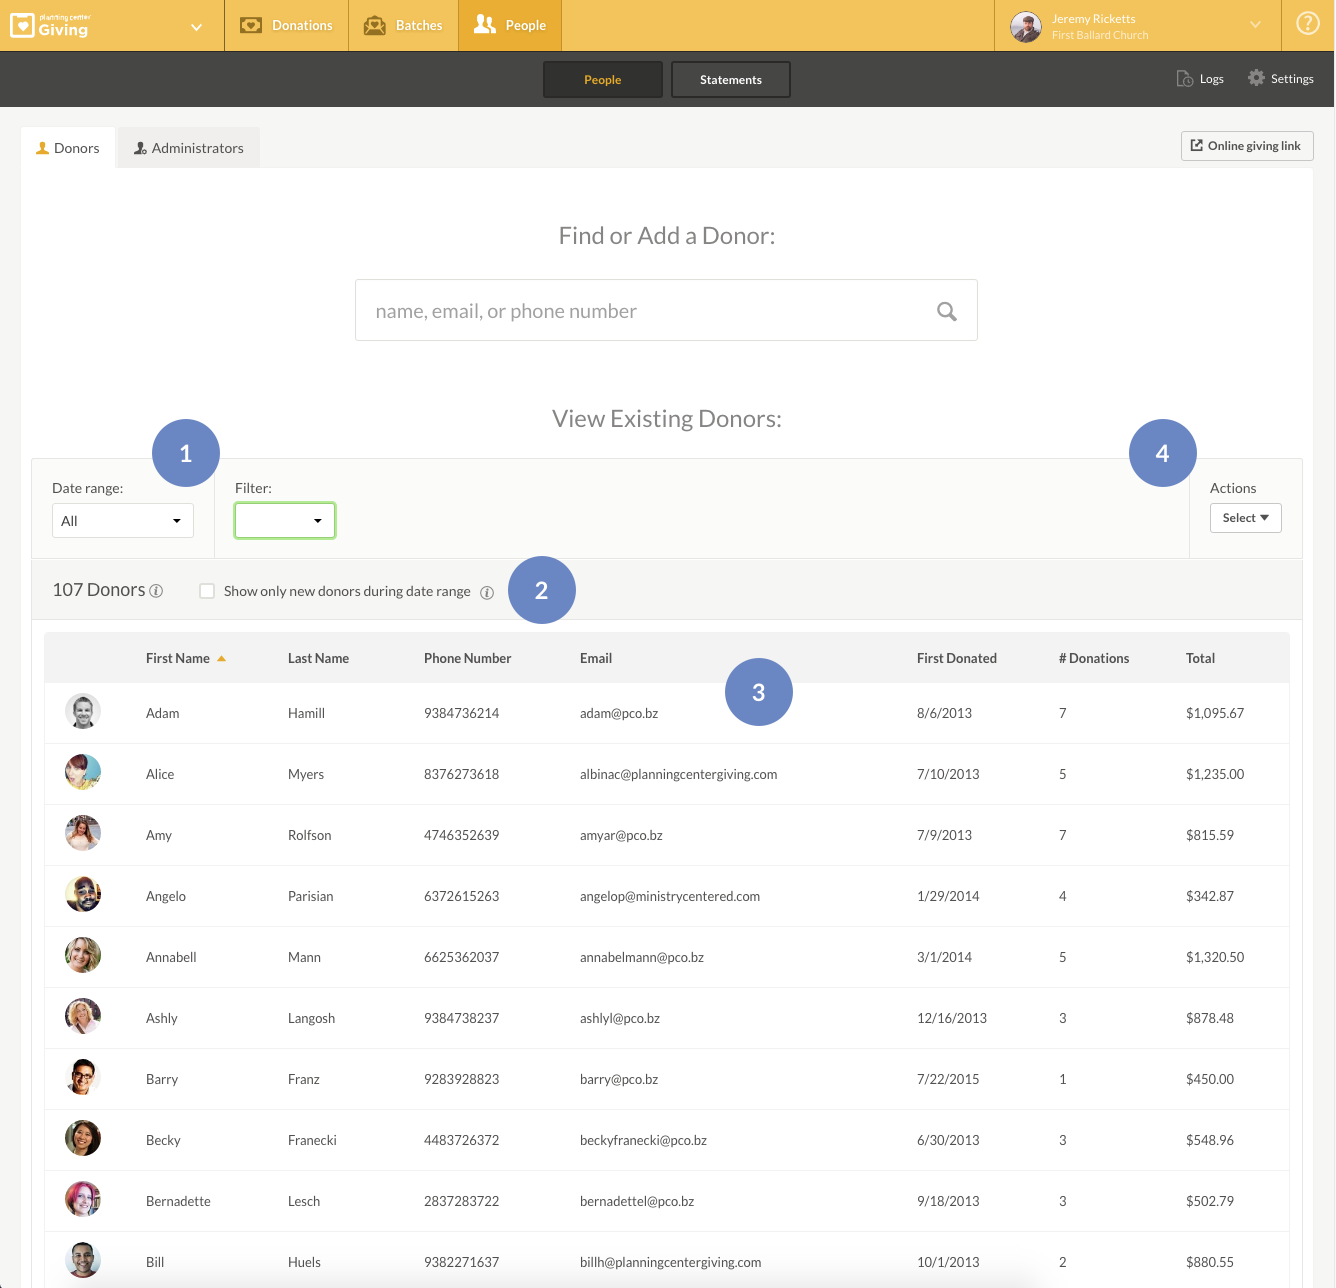Click the help question mark icon
This screenshot has height=1288, width=1336.
[x=1307, y=24]
